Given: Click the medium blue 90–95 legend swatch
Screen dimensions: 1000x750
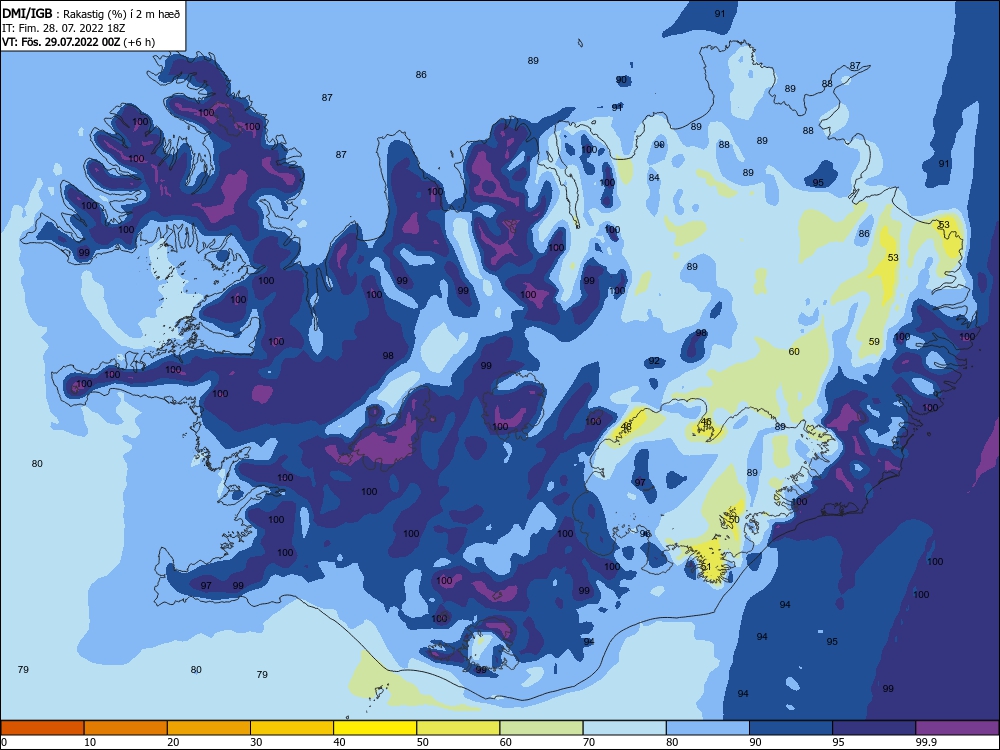Looking at the screenshot, I should [x=791, y=728].
